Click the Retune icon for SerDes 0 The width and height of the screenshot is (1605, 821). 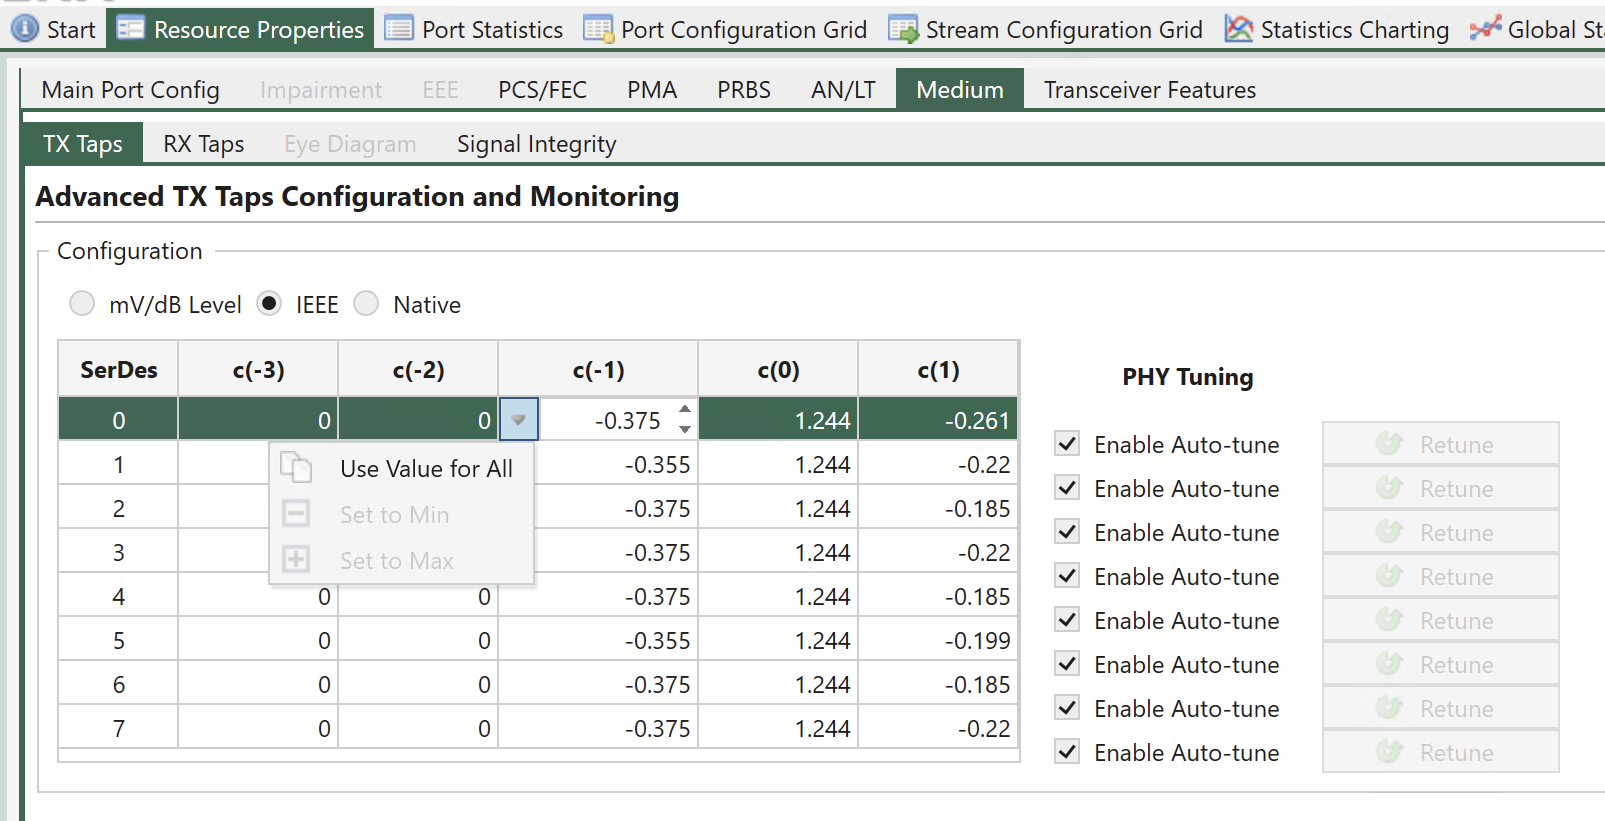[1390, 443]
